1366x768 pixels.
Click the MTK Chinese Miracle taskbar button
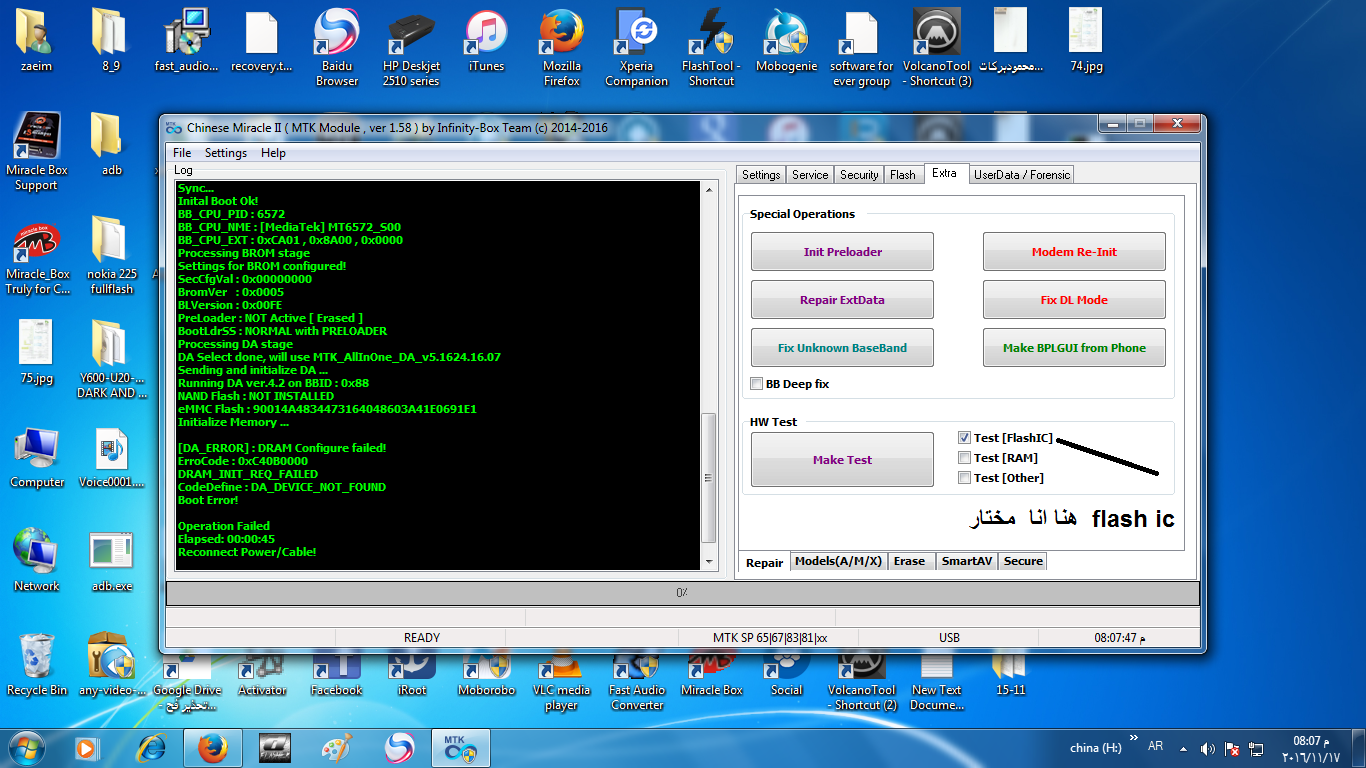point(460,747)
